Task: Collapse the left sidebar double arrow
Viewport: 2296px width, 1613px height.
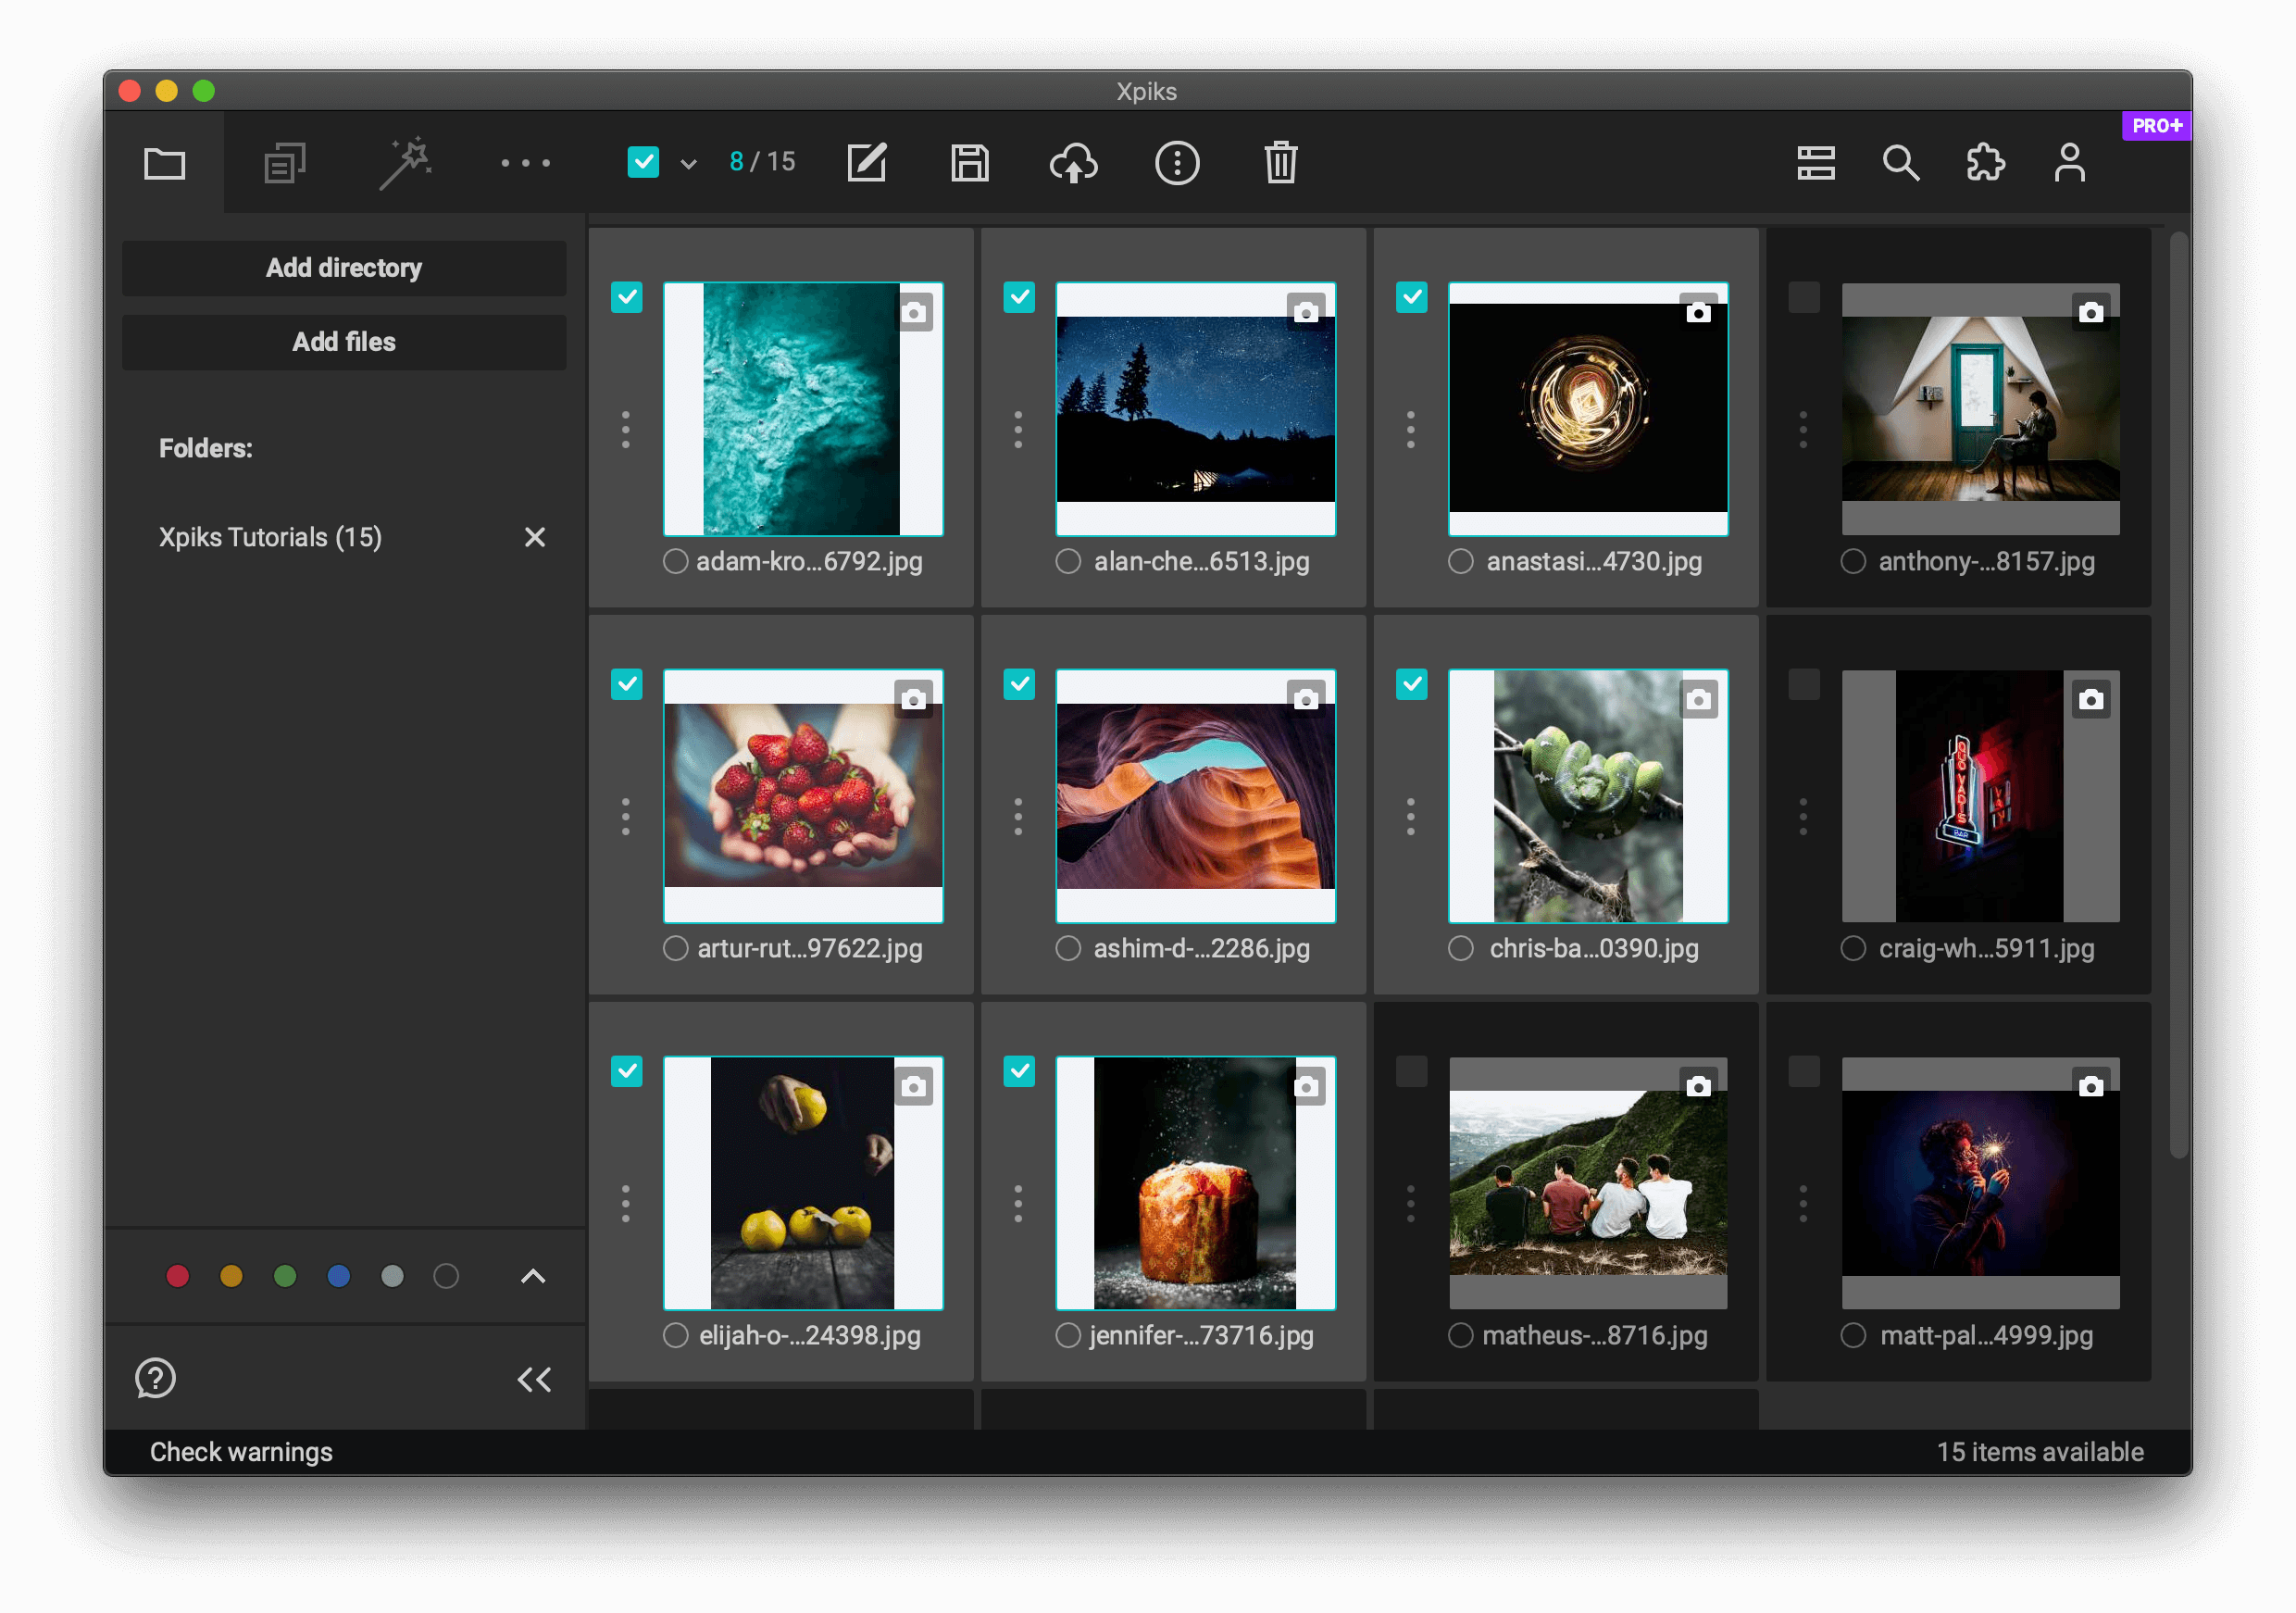Action: (534, 1380)
